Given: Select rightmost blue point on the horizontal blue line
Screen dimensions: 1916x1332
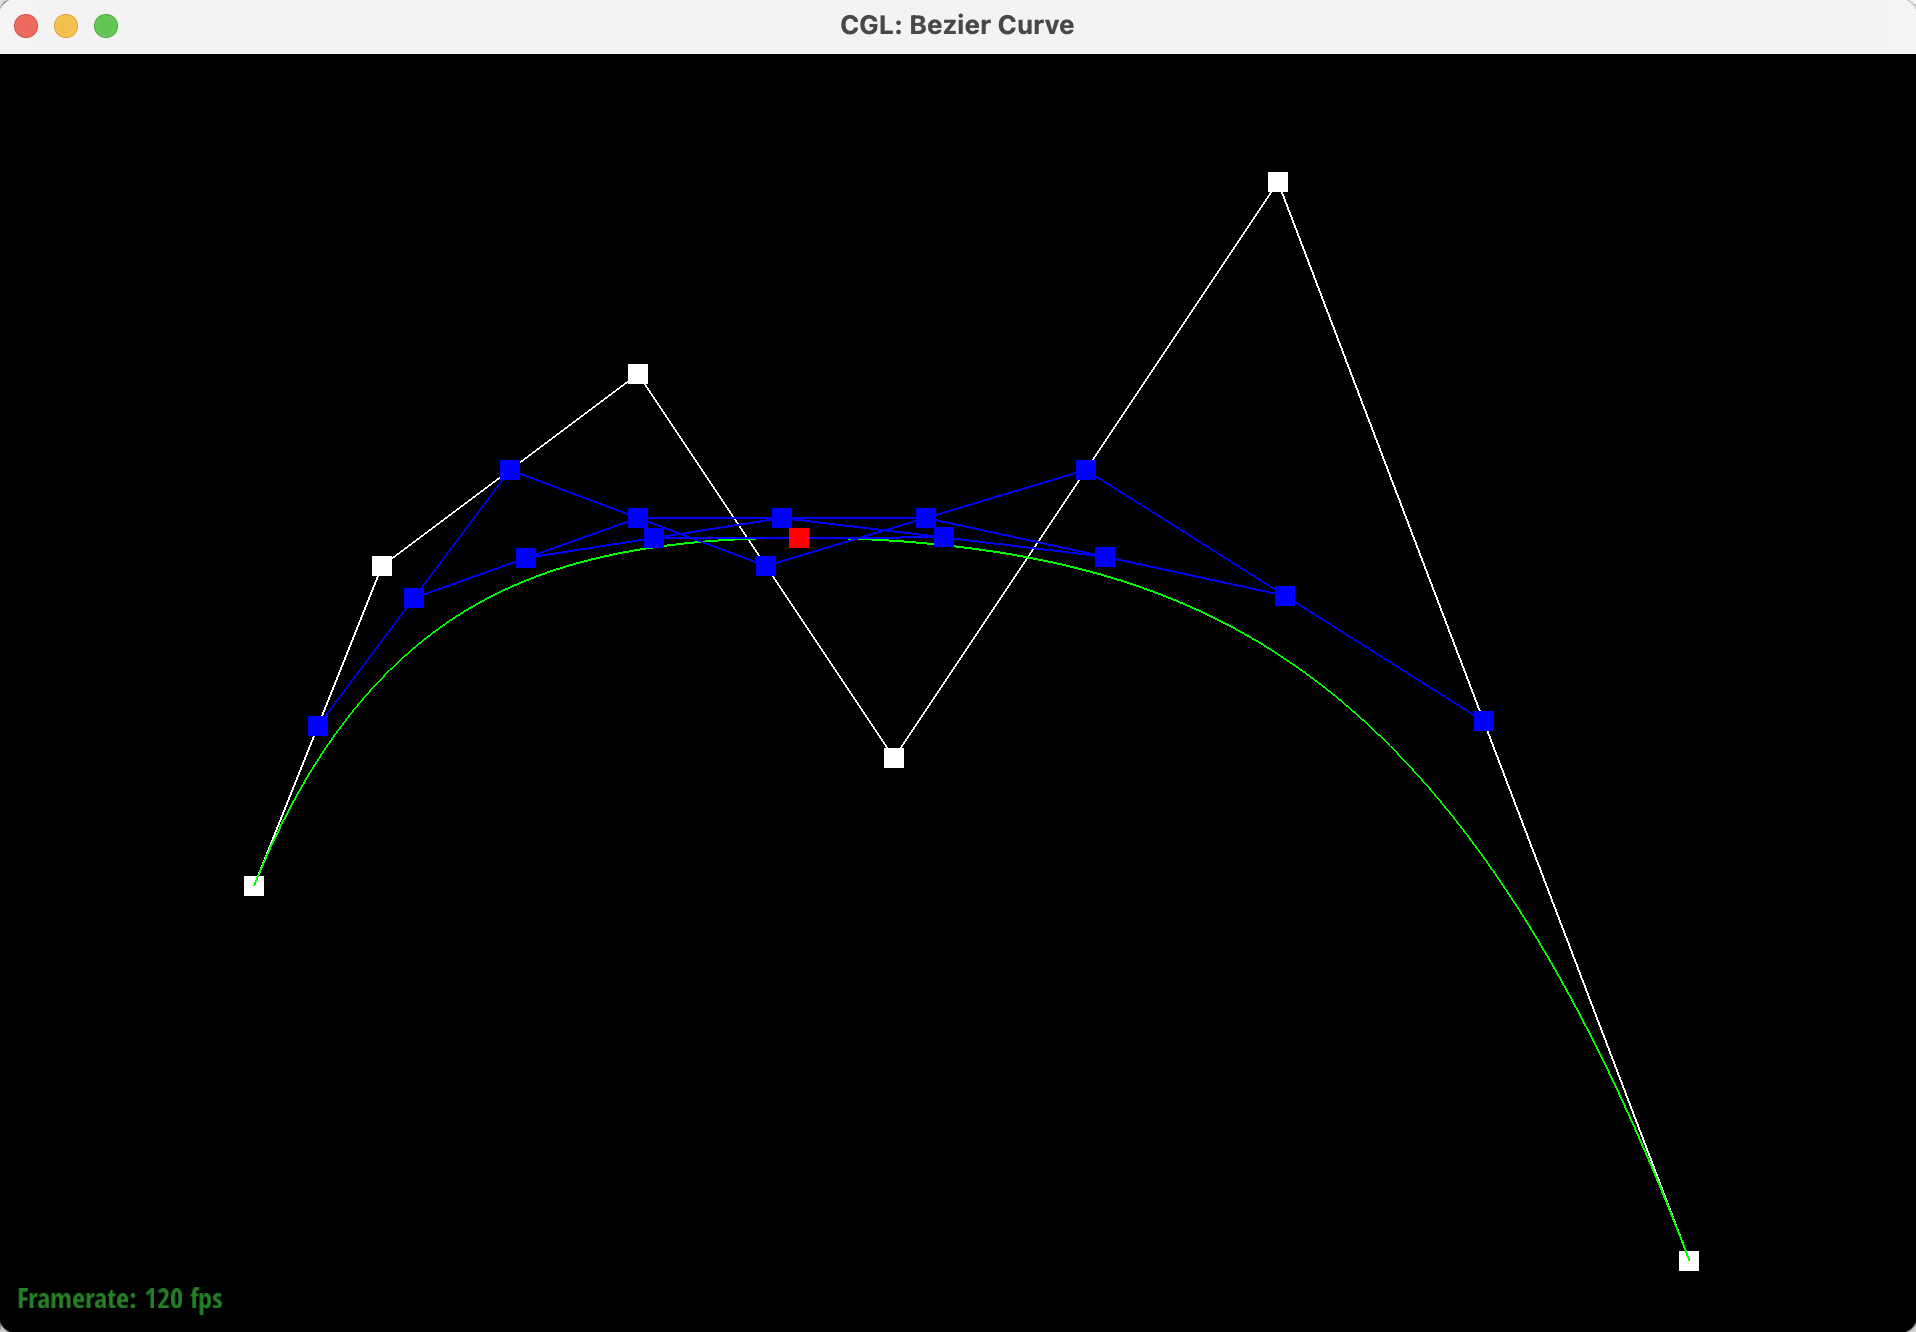Looking at the screenshot, I should point(926,518).
